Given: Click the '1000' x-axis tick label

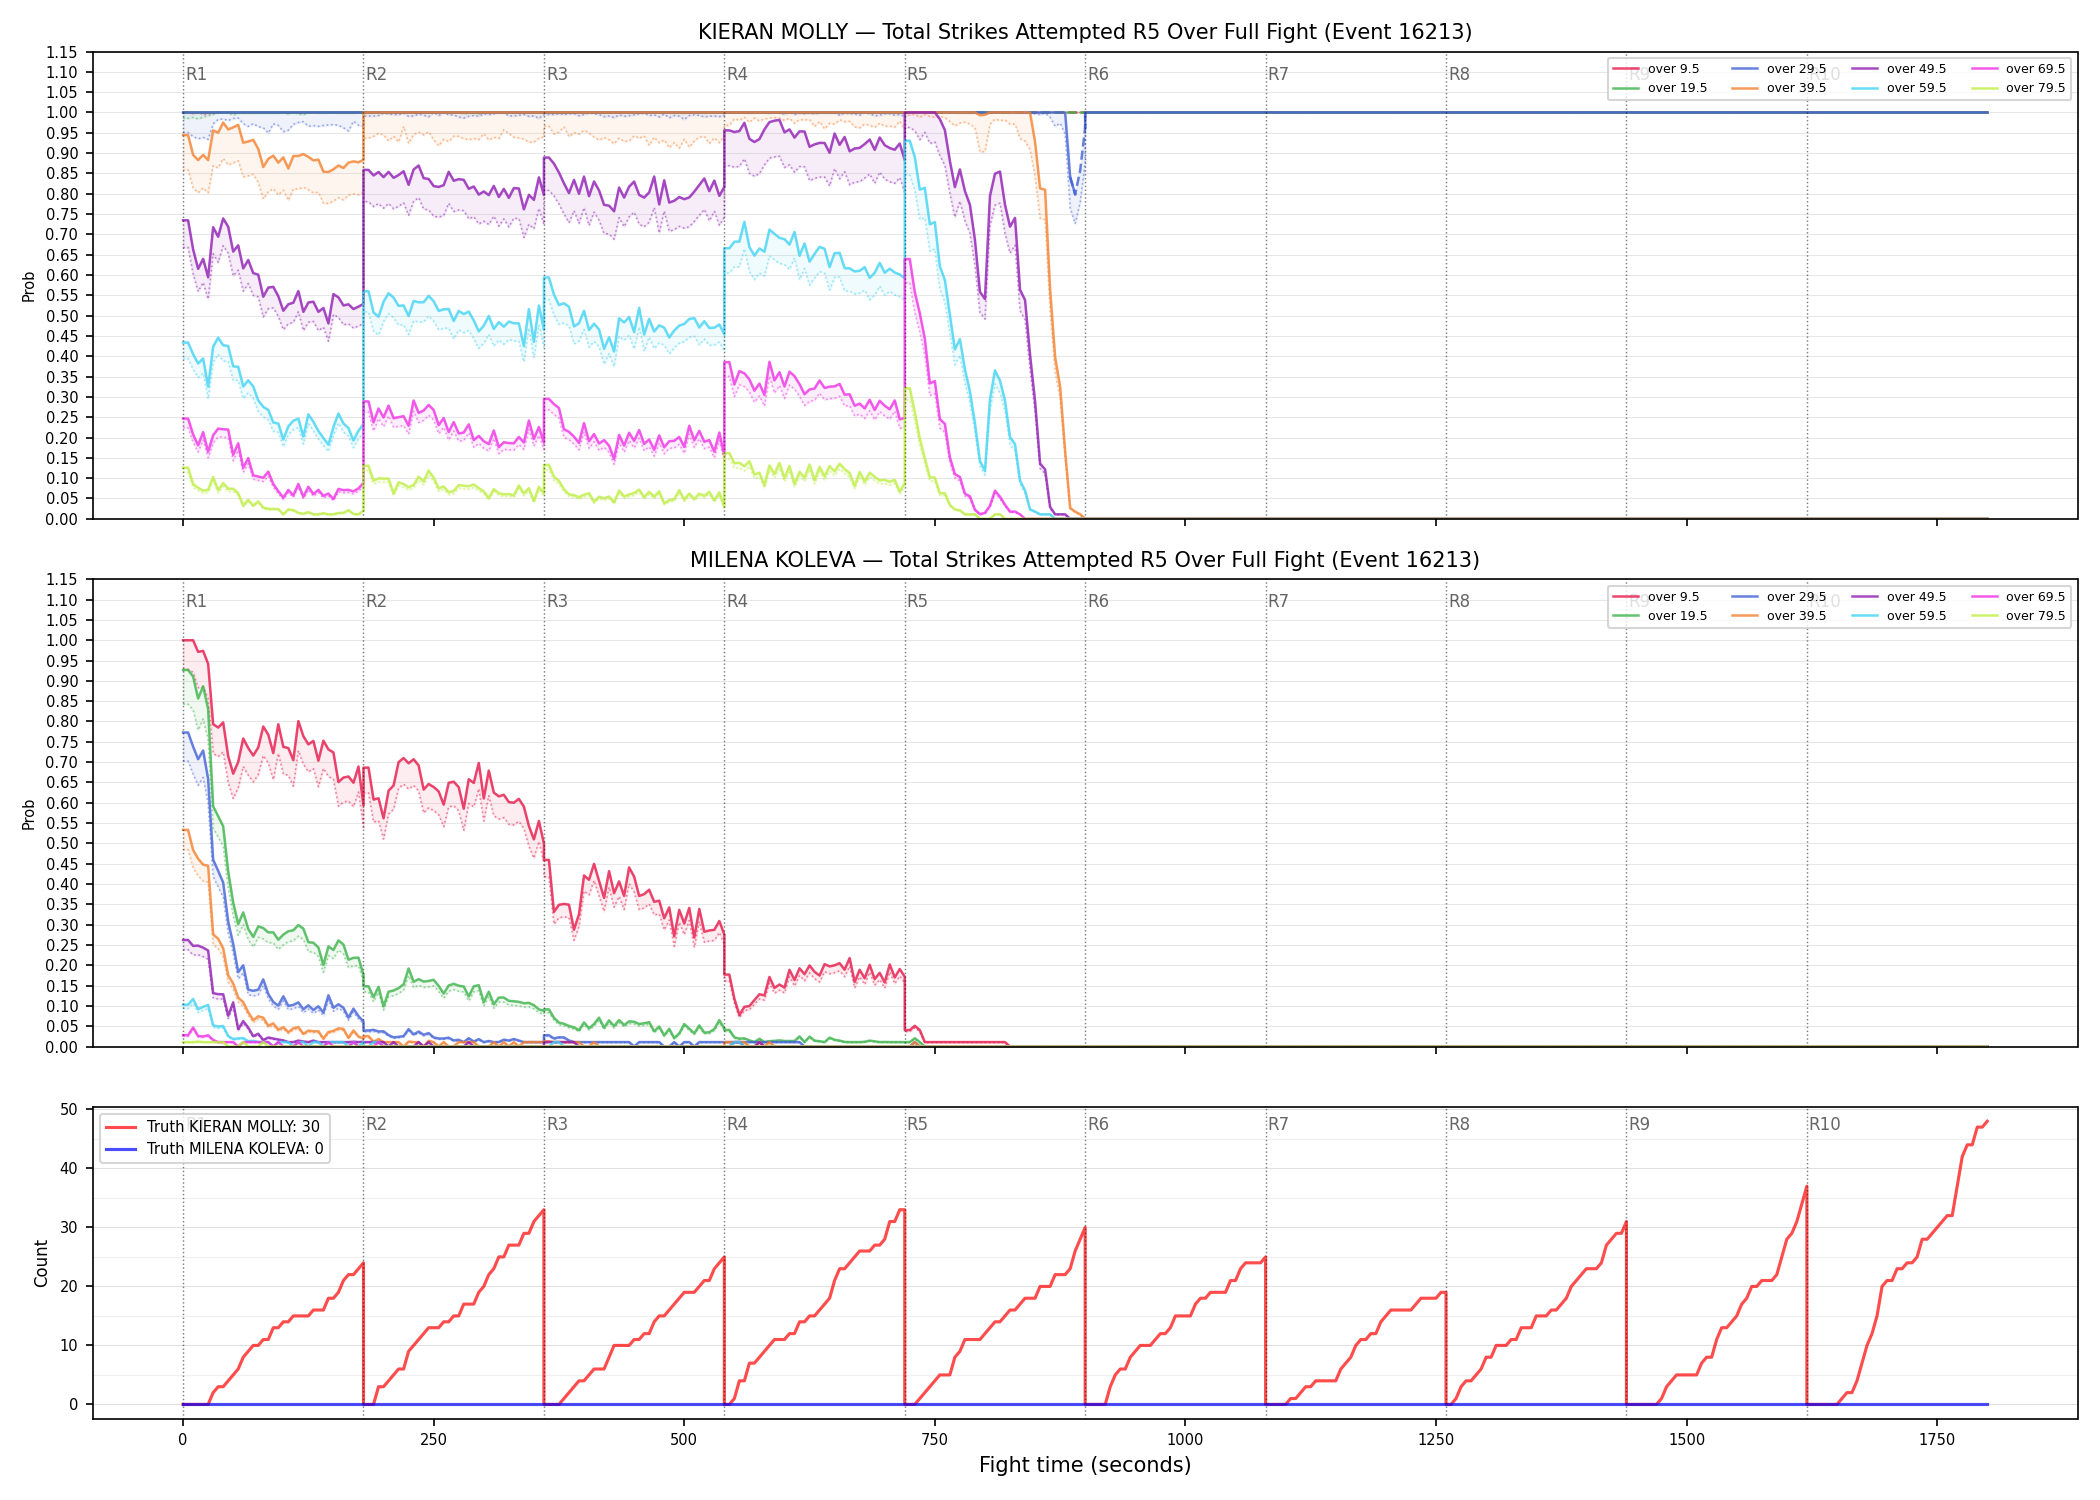Looking at the screenshot, I should pos(1185,1440).
